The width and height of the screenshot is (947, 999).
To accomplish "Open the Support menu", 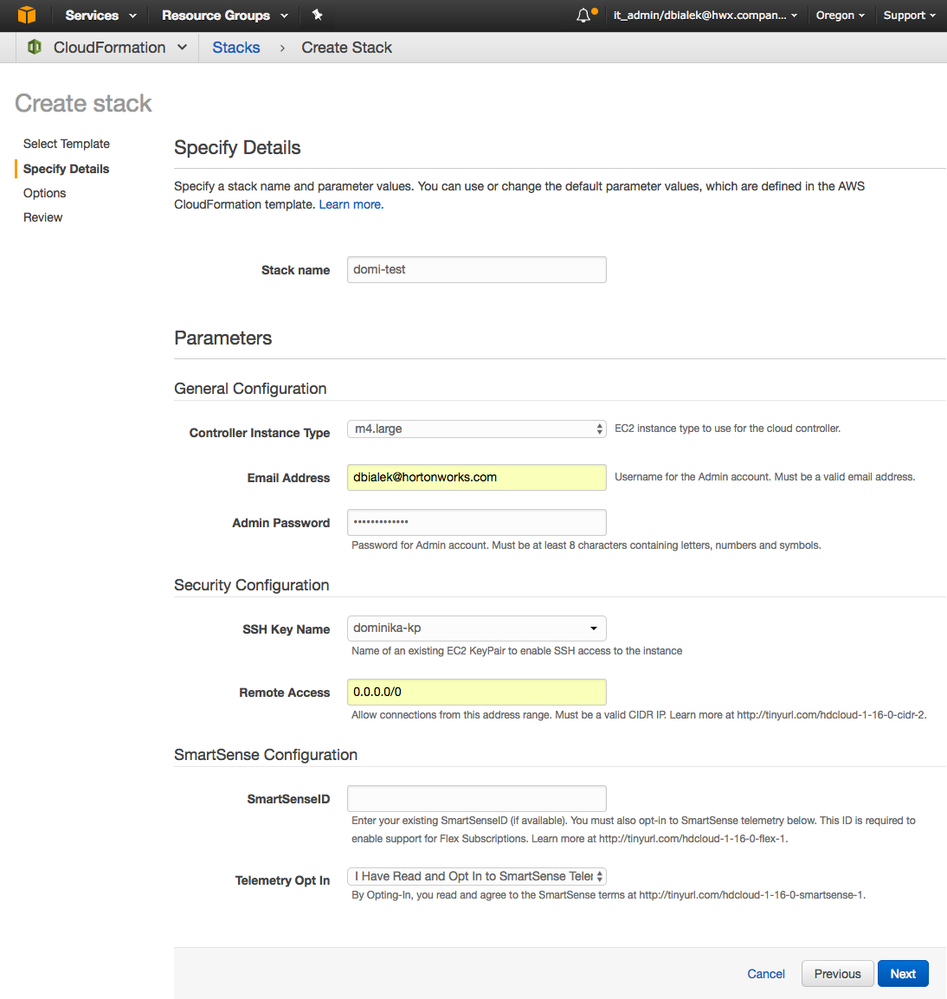I will click(x=910, y=15).
